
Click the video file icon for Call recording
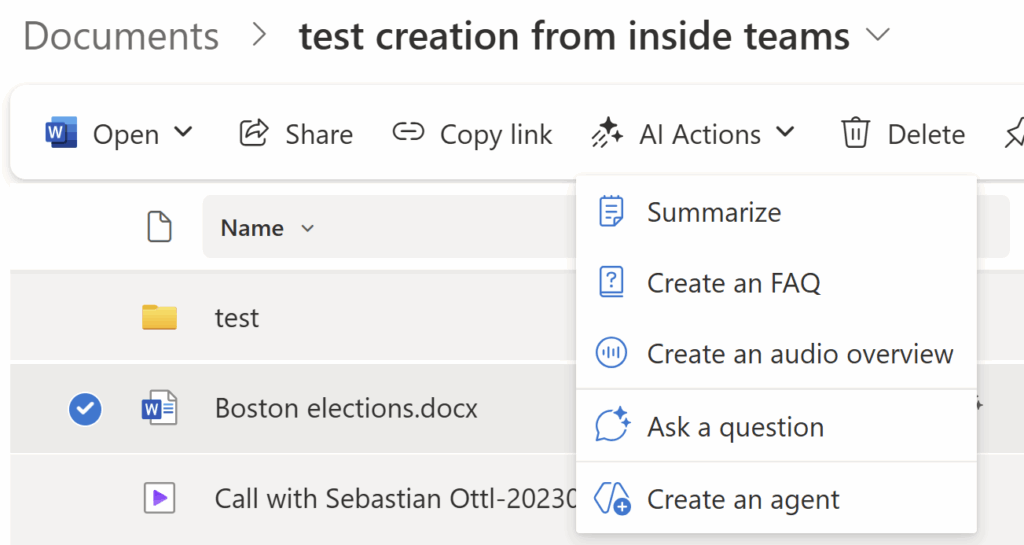pos(159,497)
